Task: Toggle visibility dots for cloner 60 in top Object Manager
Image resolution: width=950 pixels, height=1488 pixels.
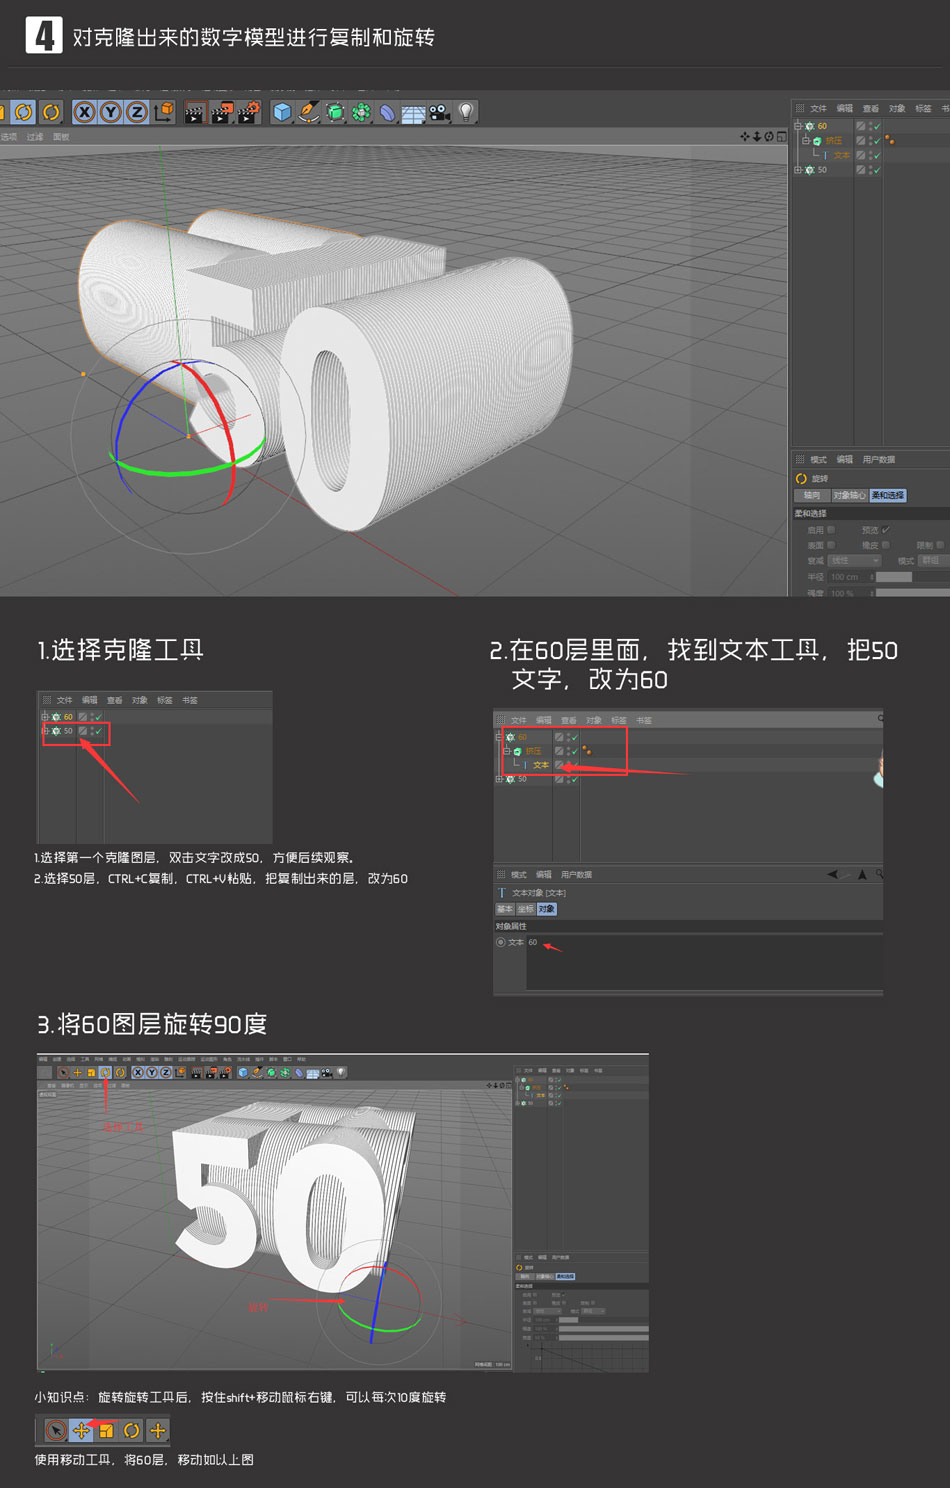Action: pos(869,126)
